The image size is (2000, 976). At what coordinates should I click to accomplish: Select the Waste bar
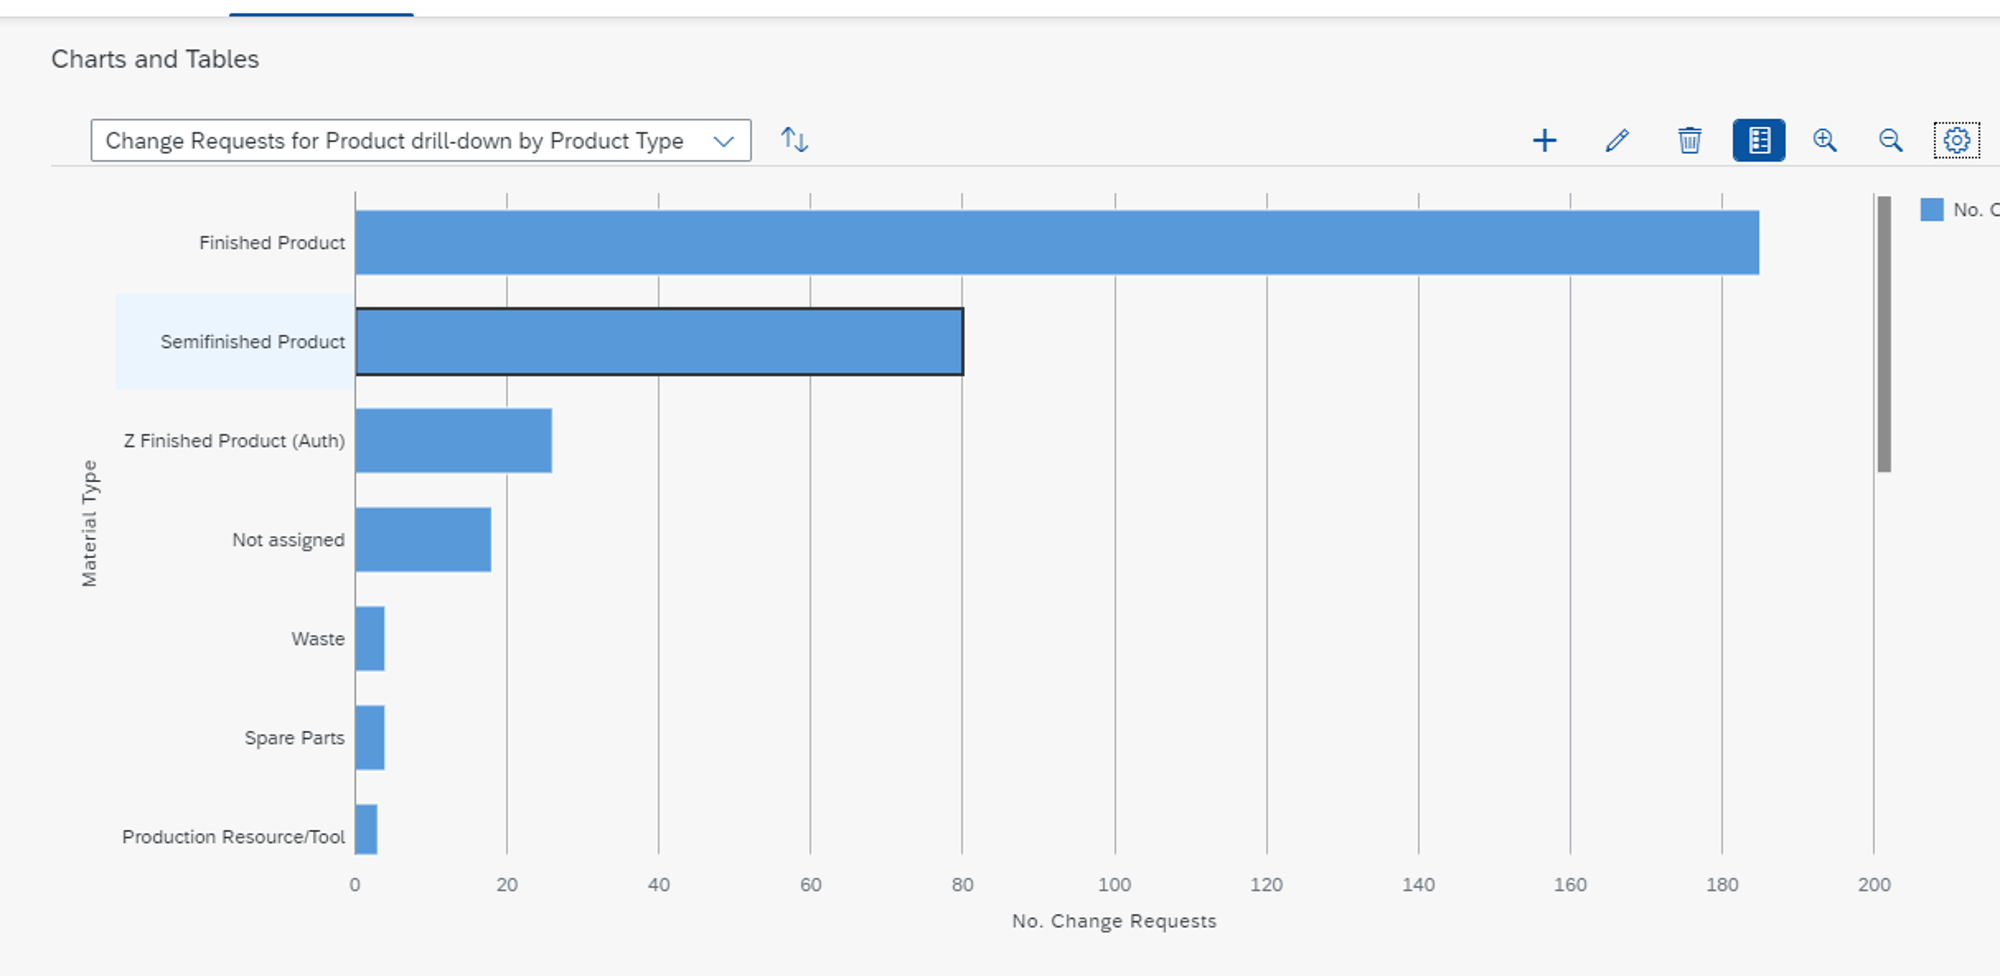pyautogui.click(x=370, y=639)
